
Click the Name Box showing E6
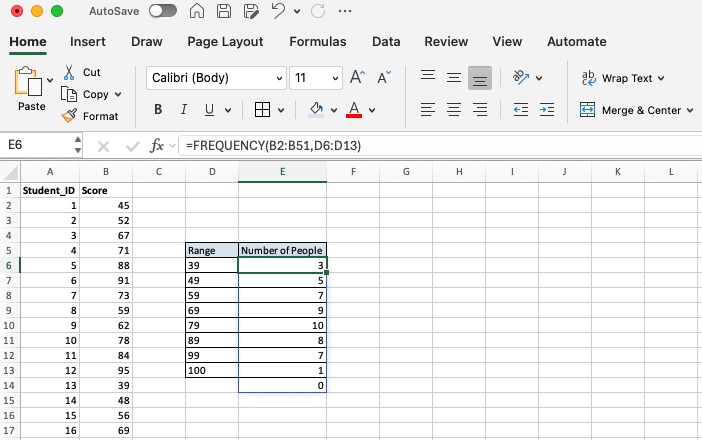pos(36,146)
